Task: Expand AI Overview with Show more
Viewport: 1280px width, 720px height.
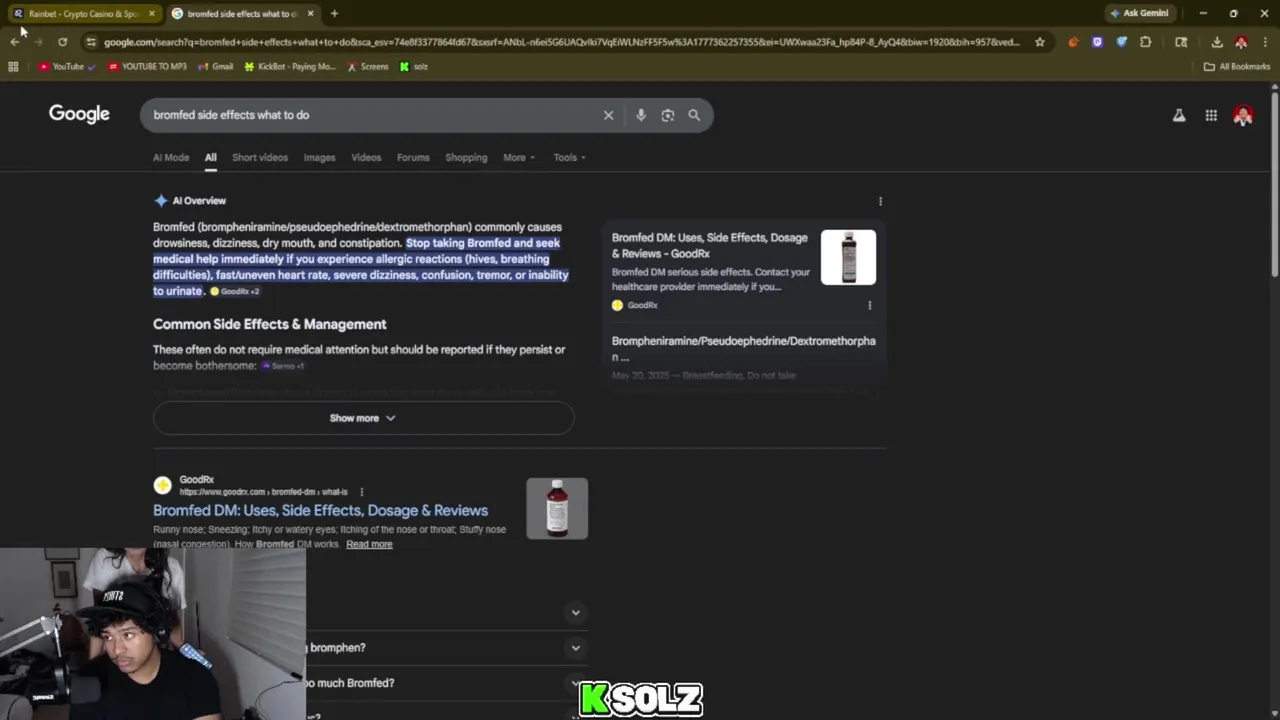Action: click(363, 418)
